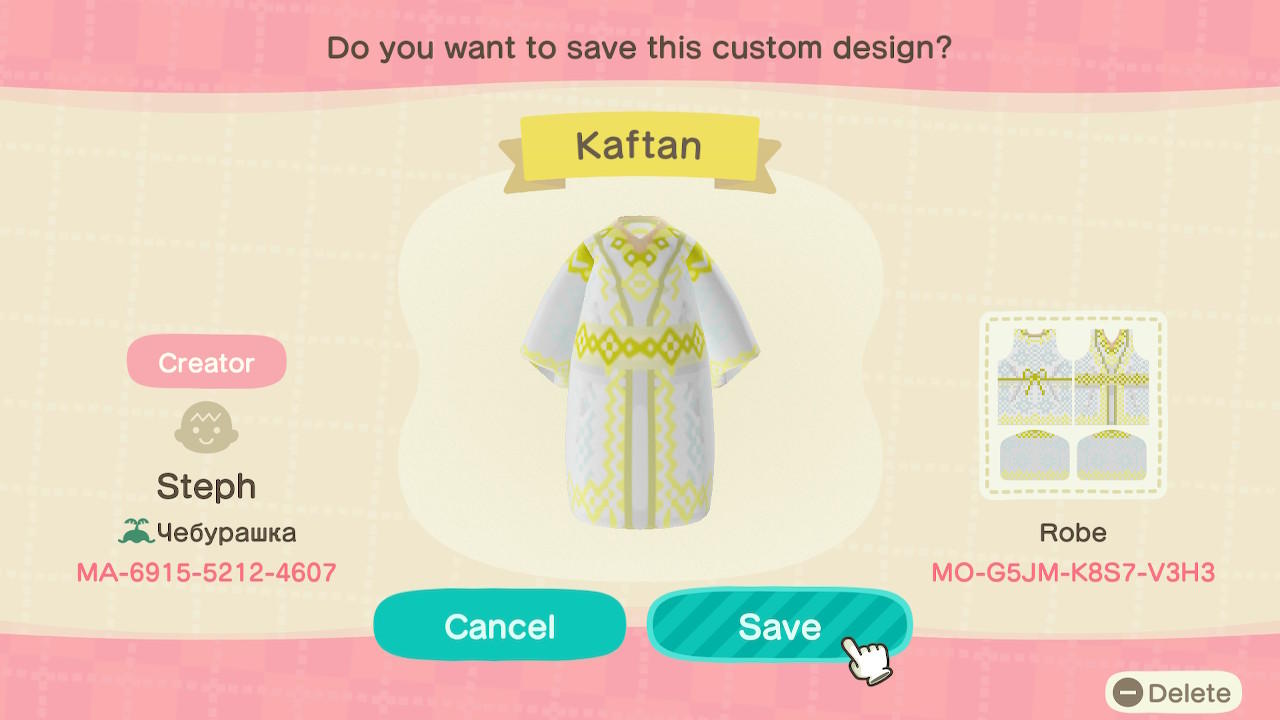Click design code MO-G5JM-K8S7-V3H3
Screen dimensions: 1280x720
click(x=1073, y=573)
